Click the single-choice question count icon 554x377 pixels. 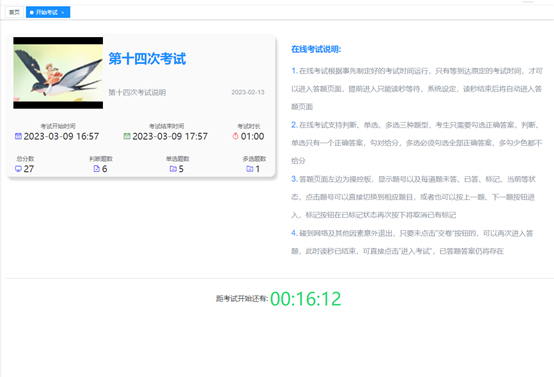173,169
